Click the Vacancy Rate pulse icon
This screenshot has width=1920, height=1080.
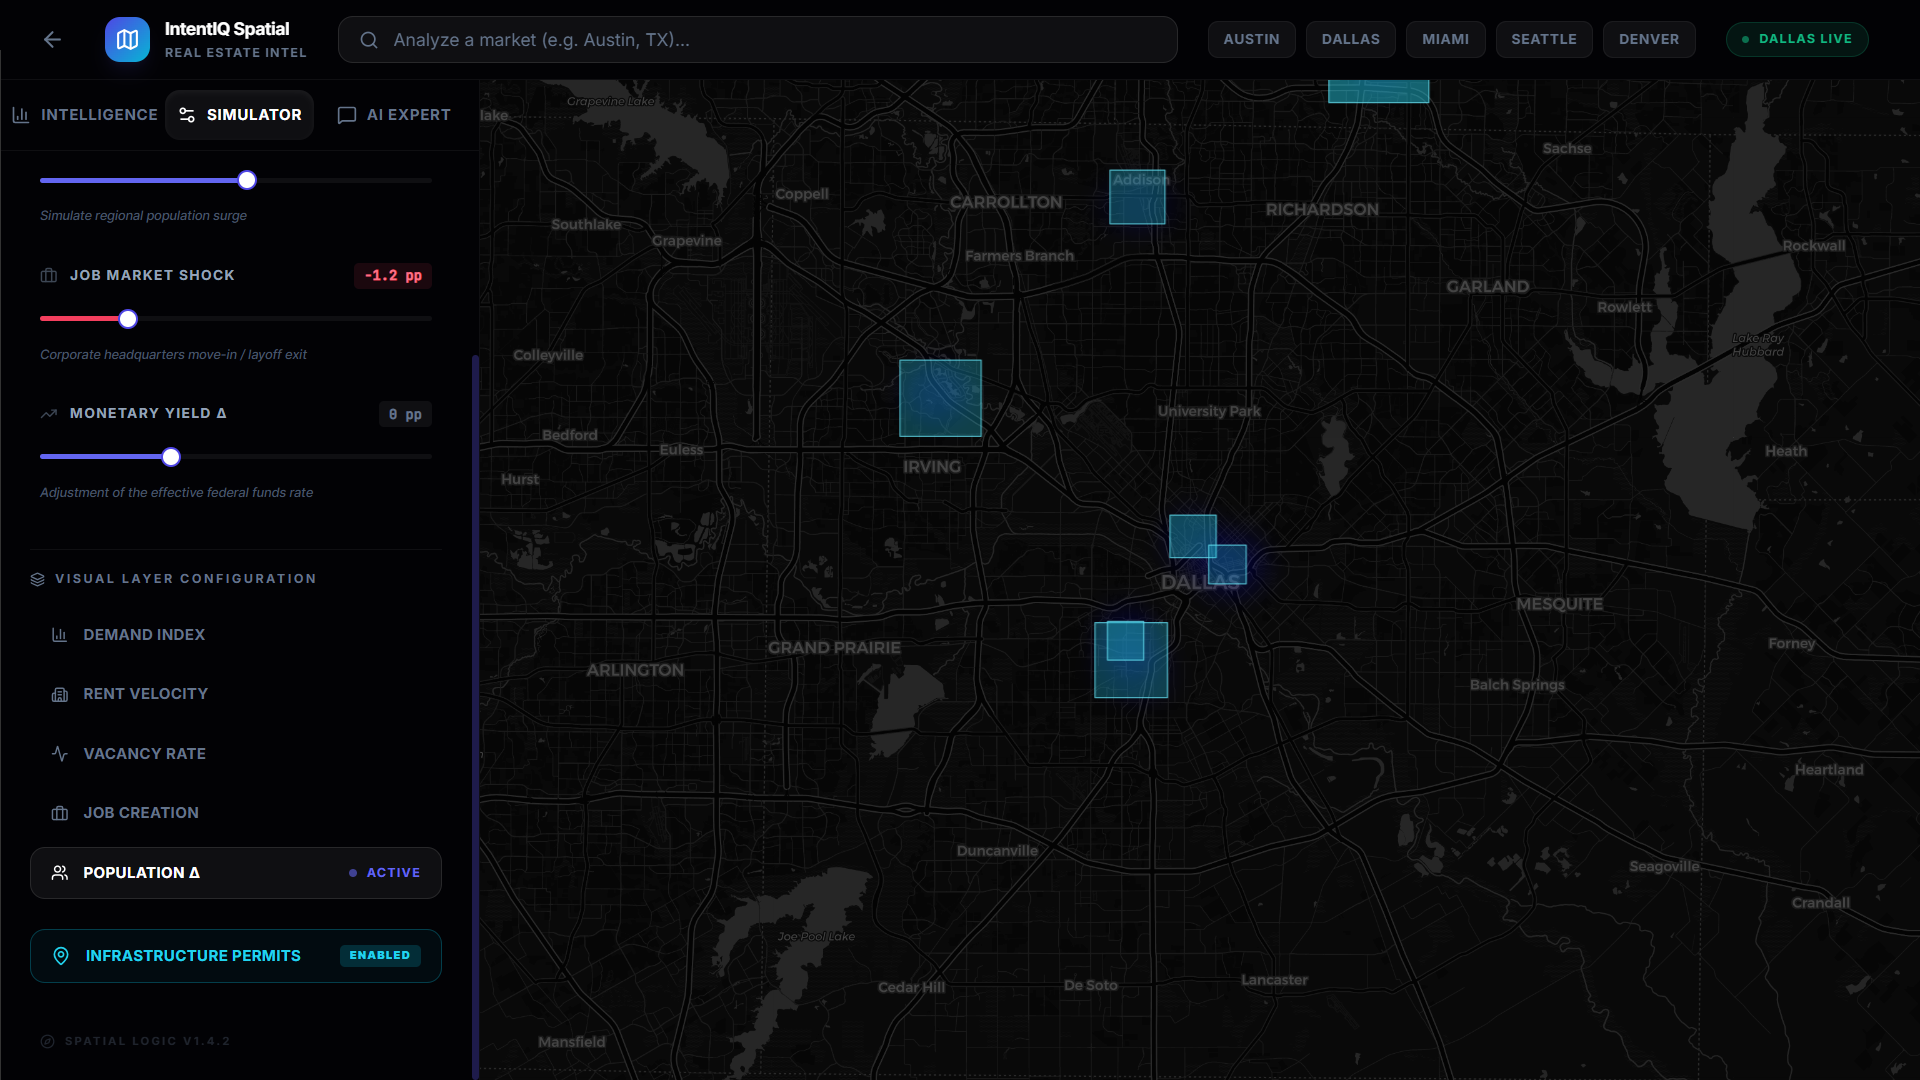click(60, 754)
